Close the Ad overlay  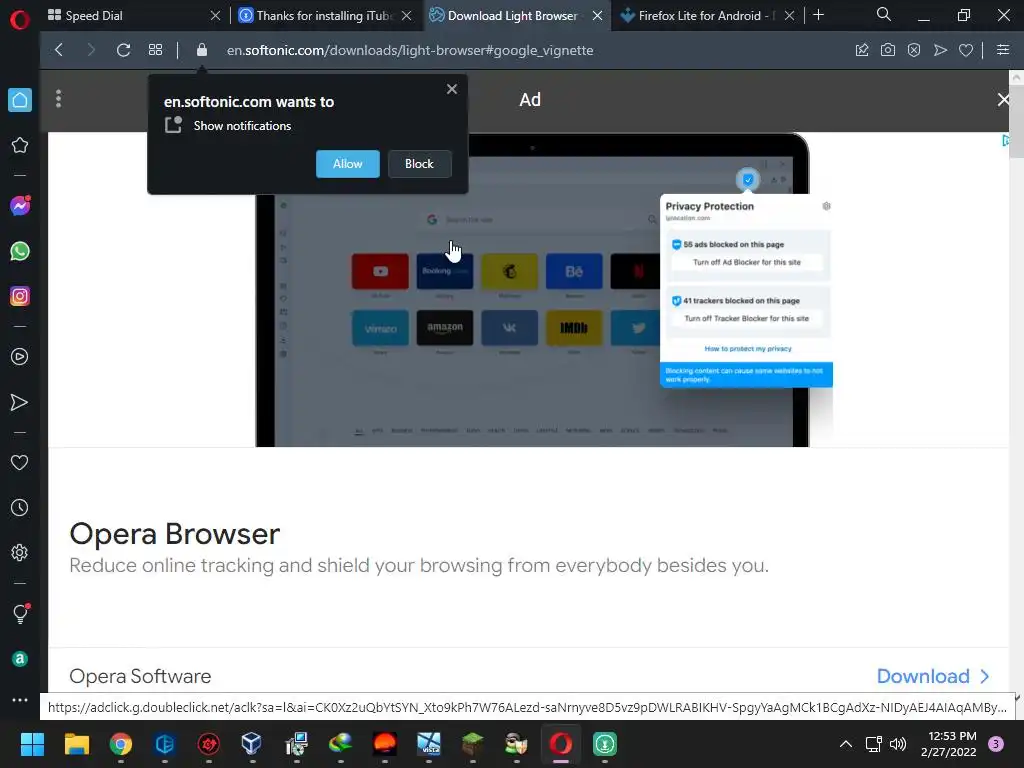pyautogui.click(x=1004, y=100)
